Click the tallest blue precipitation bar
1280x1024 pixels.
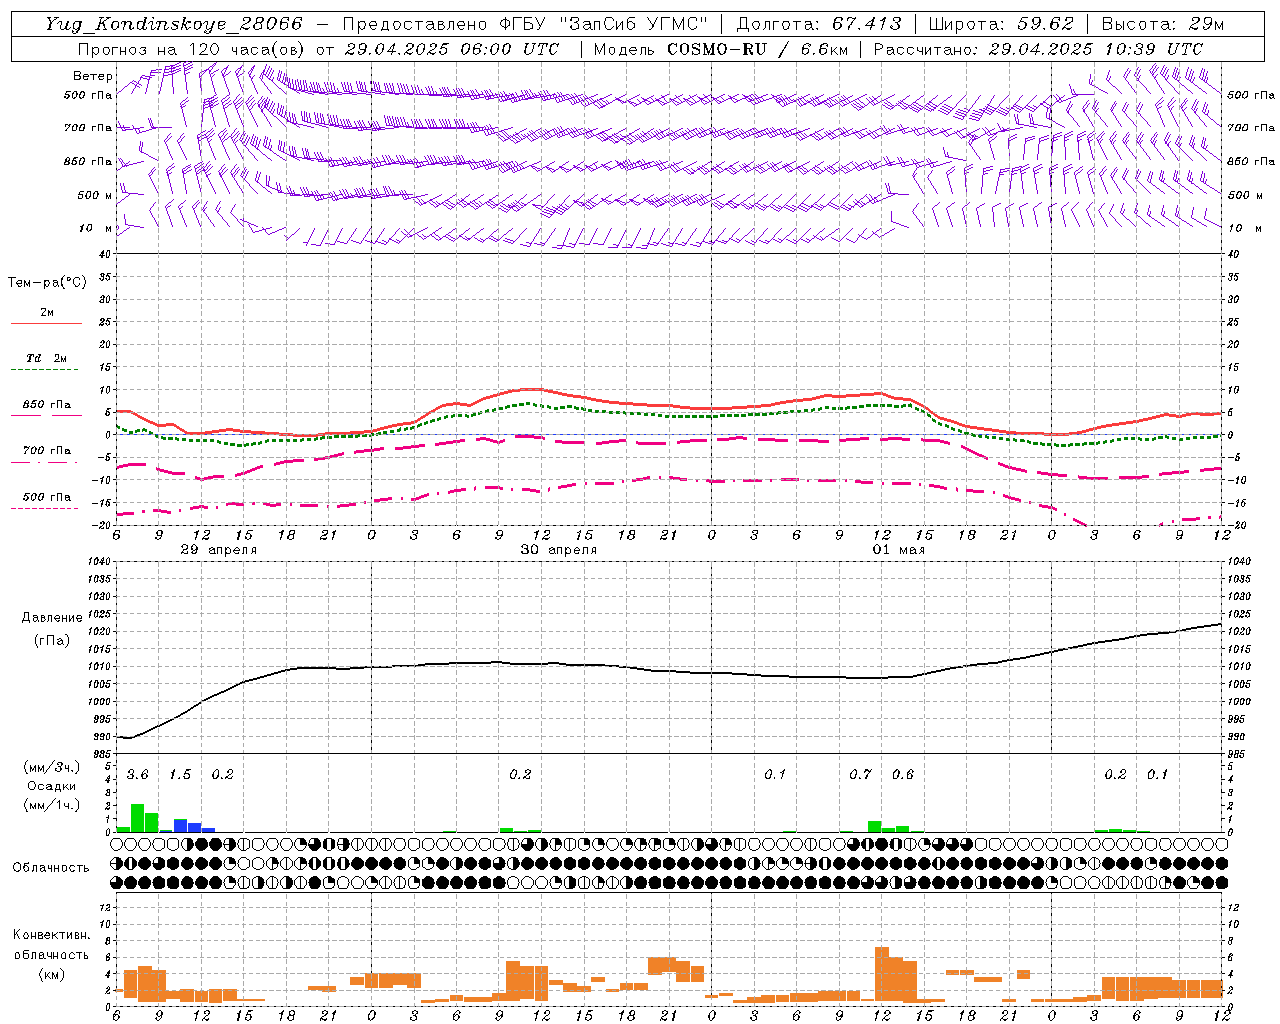click(x=180, y=826)
